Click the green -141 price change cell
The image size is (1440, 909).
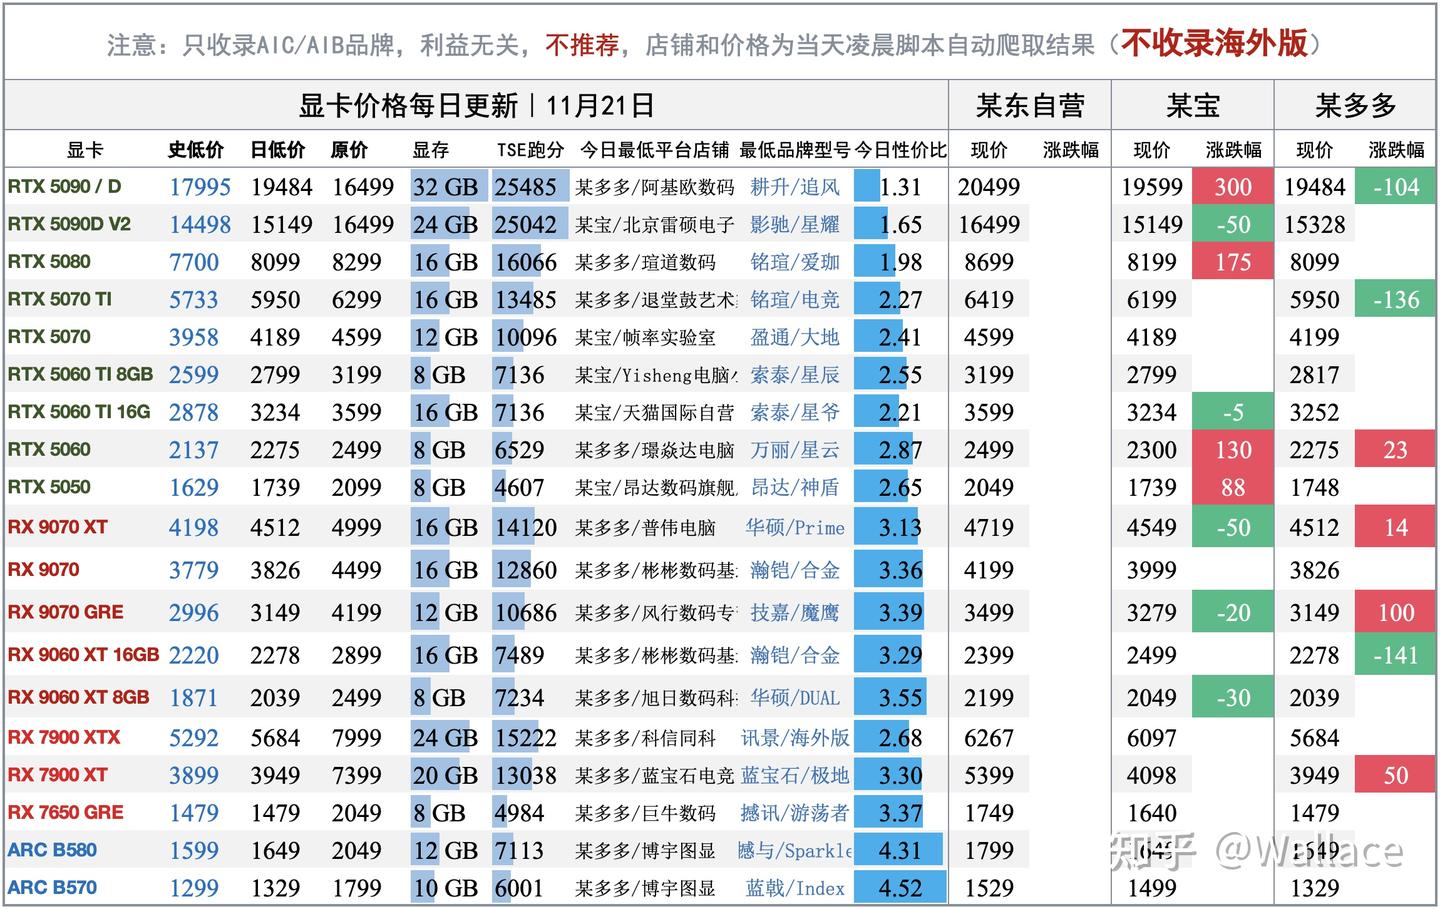tap(1396, 655)
